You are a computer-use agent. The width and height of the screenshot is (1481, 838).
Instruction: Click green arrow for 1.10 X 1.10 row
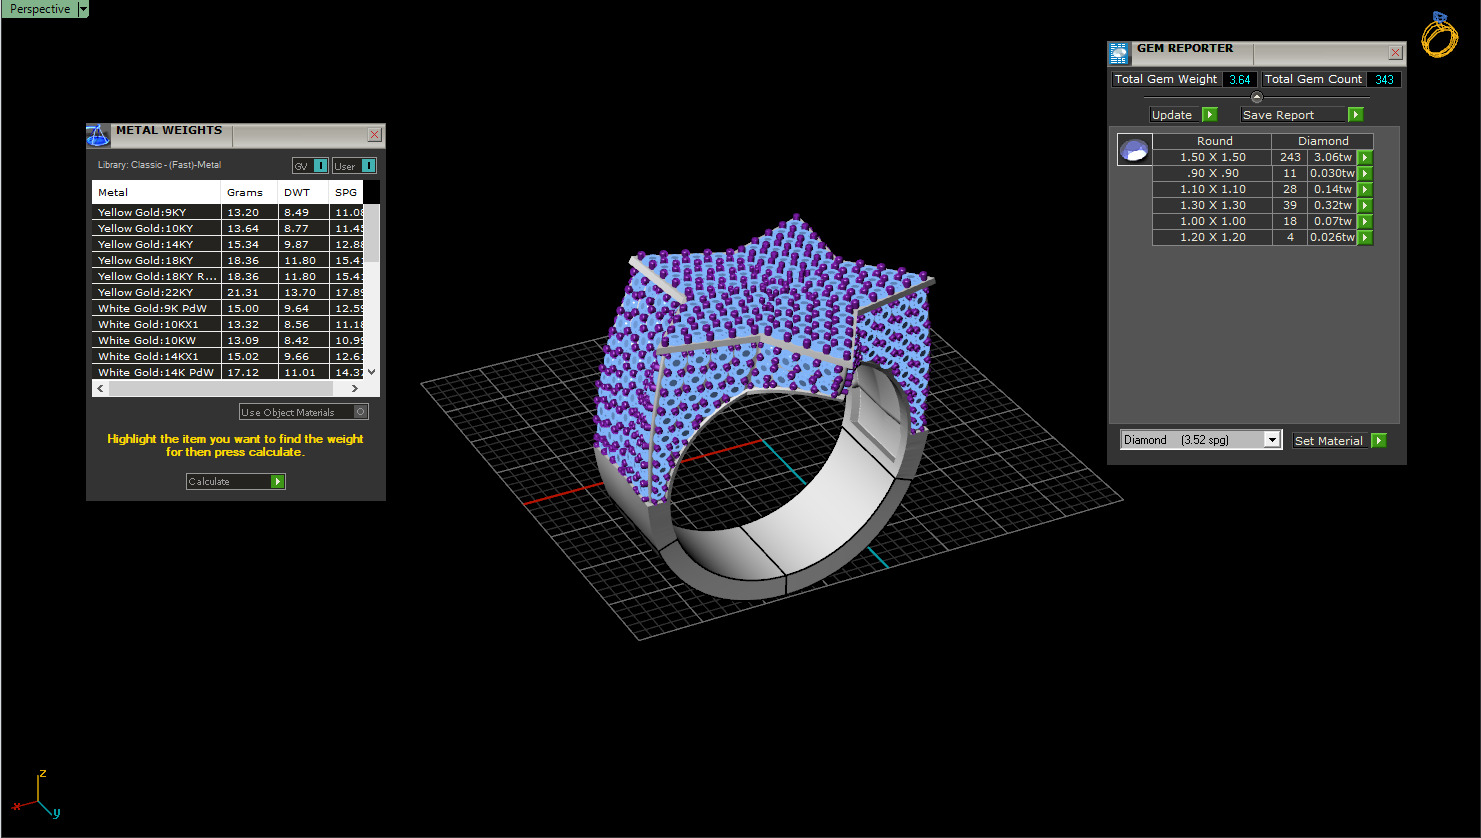pyautogui.click(x=1365, y=189)
